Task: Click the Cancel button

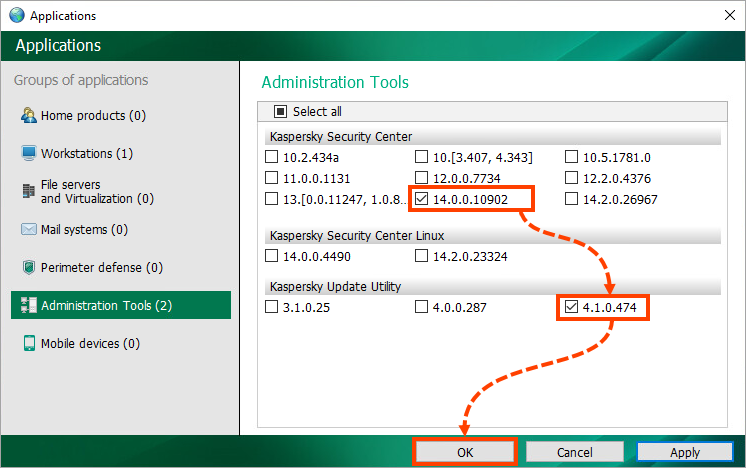Action: tap(575, 452)
